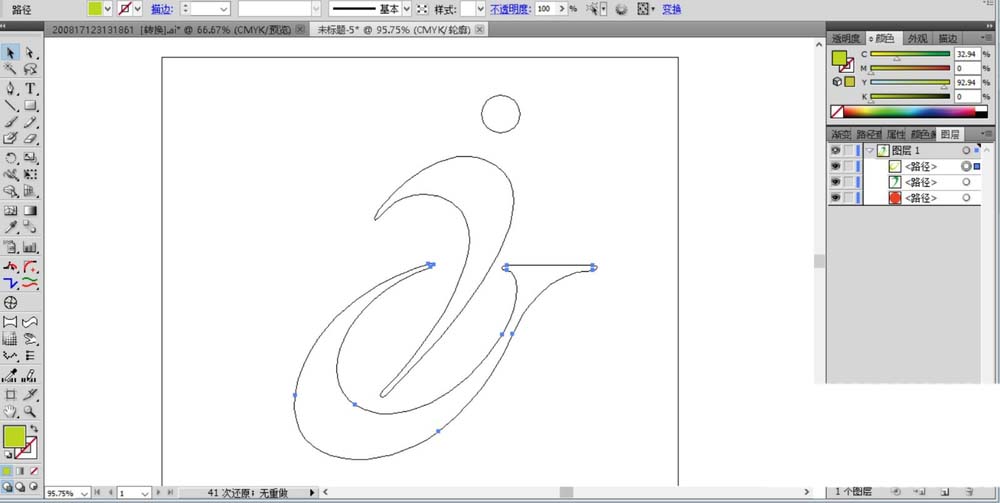Select the Direct Selection (white arrow) tool
This screenshot has width=1000, height=503.
[29, 53]
